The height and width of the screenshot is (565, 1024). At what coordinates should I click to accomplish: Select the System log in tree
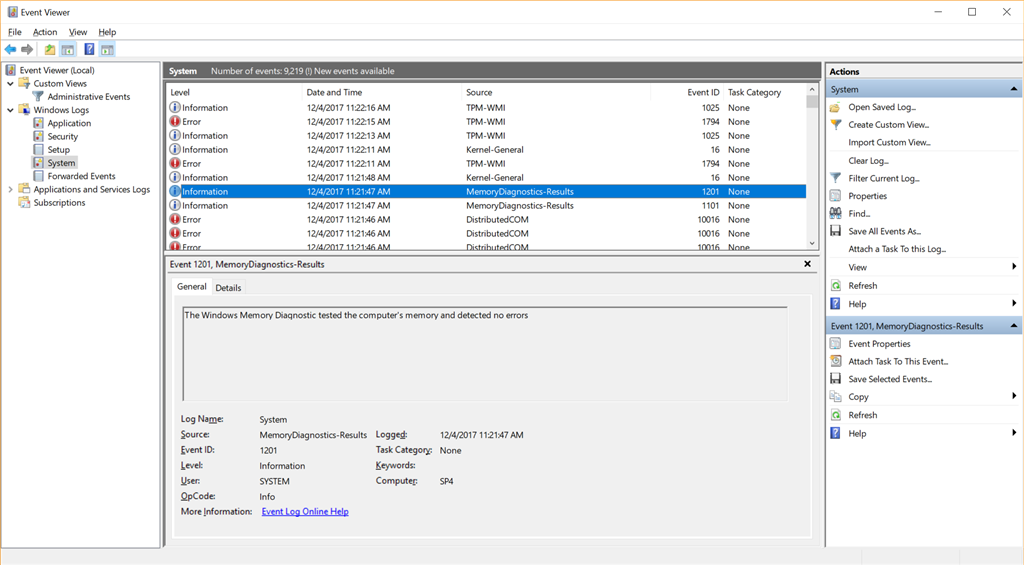tap(61, 163)
